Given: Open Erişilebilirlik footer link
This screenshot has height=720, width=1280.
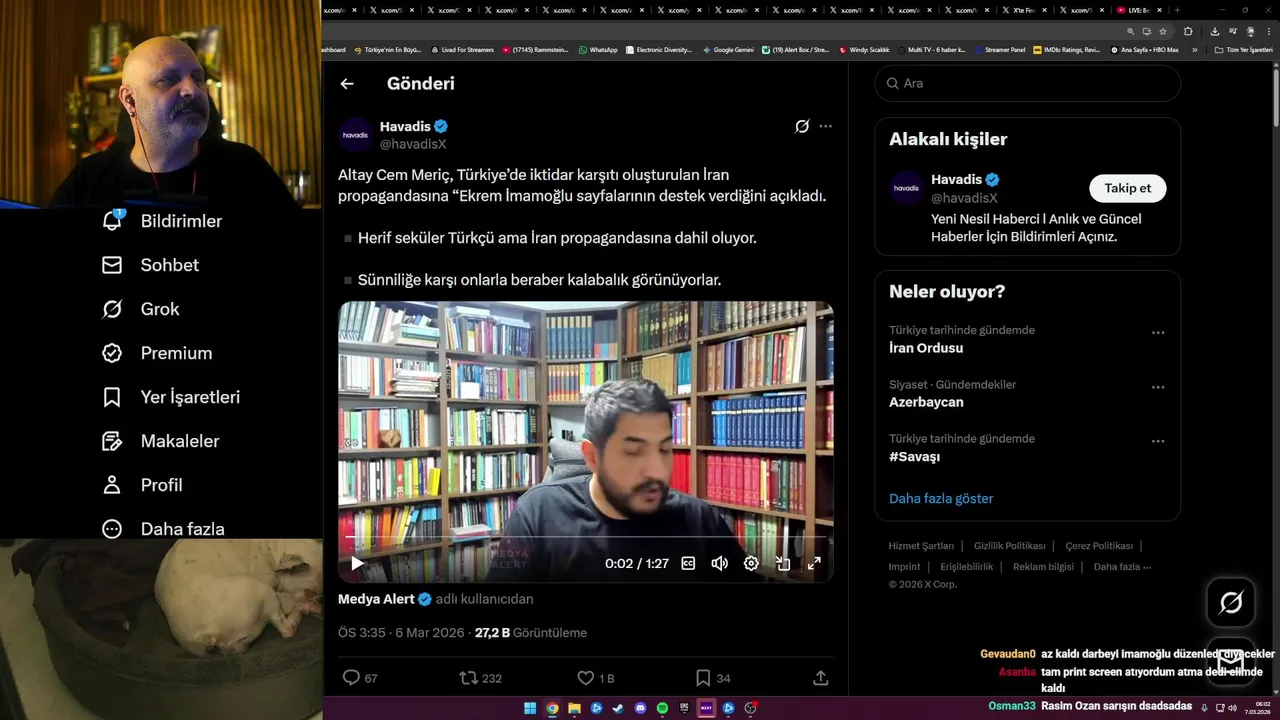Looking at the screenshot, I should pos(967,567).
